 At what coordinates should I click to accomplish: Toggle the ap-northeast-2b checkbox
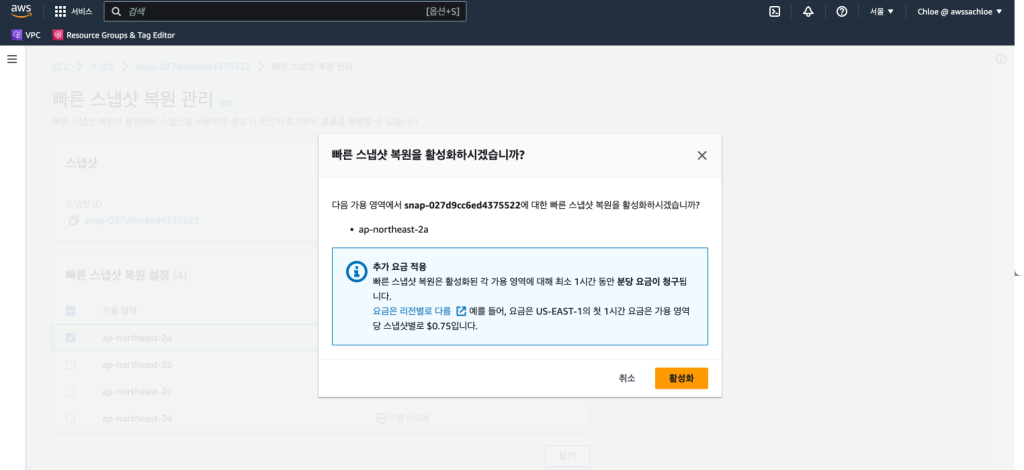coord(71,364)
